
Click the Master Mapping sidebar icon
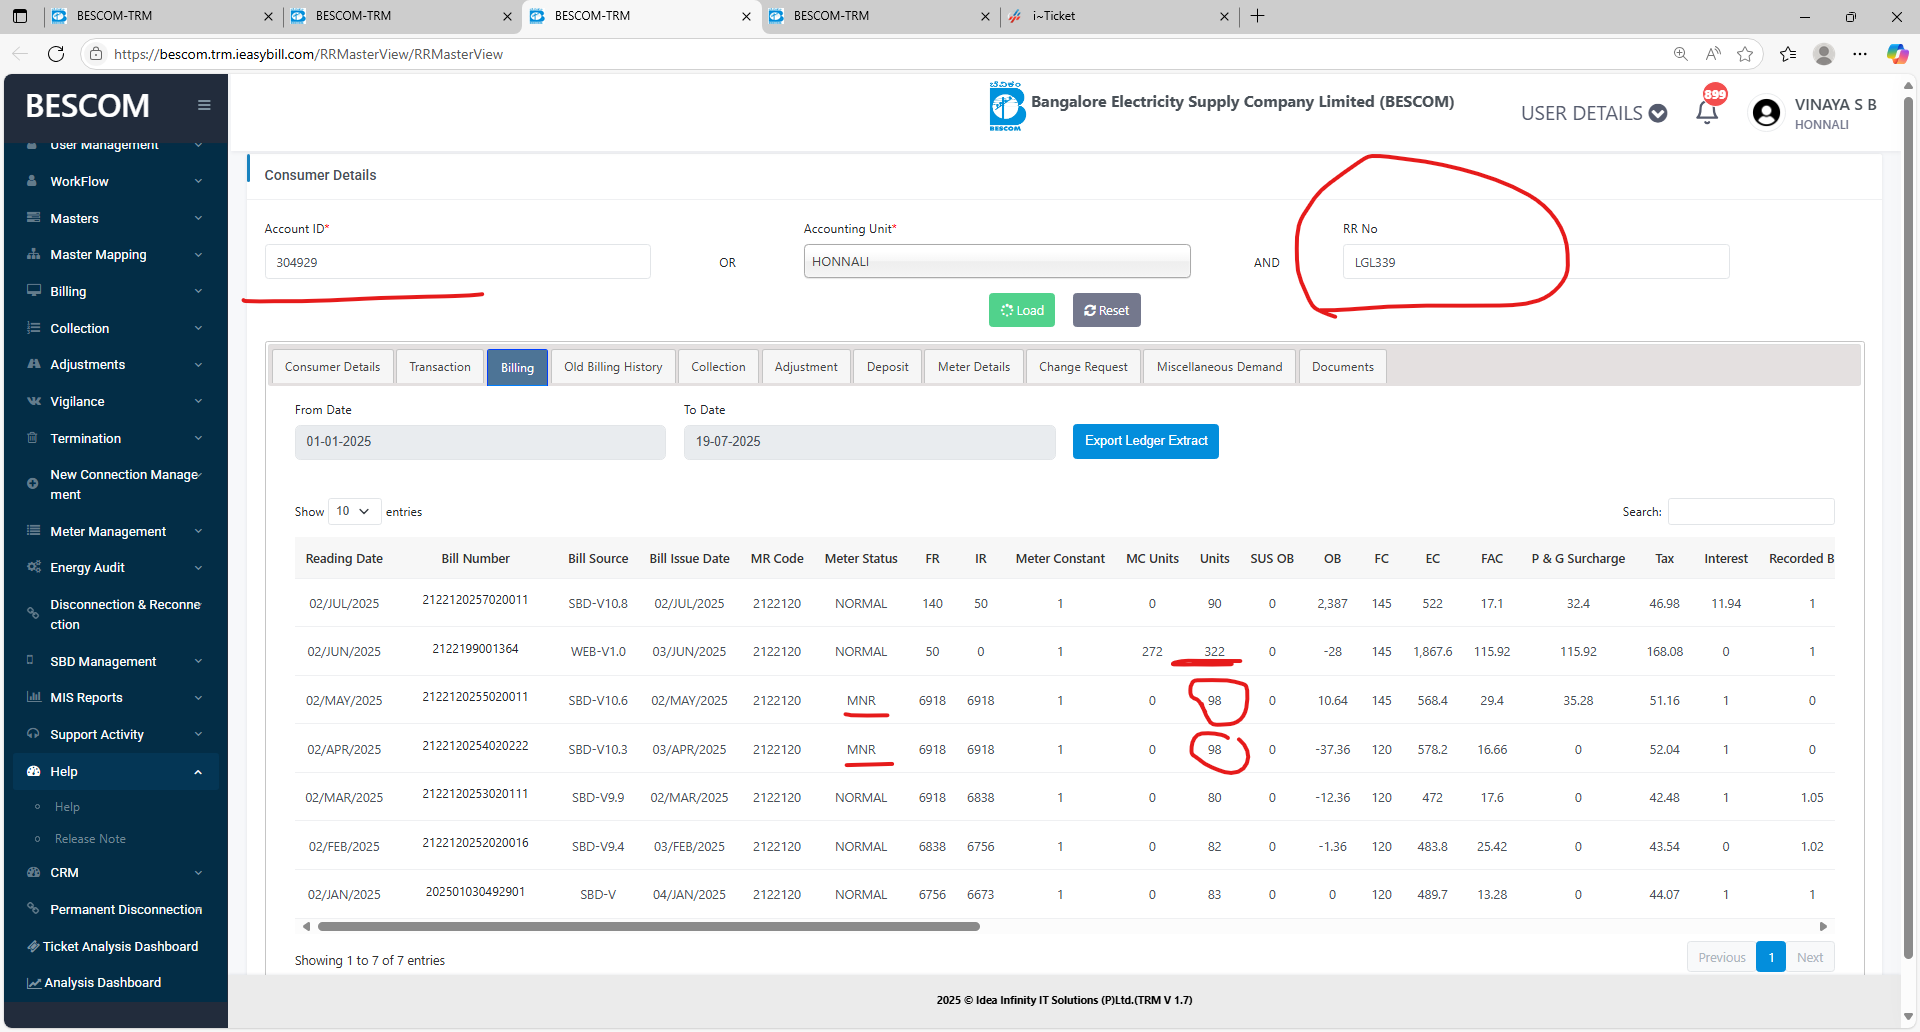[33, 254]
